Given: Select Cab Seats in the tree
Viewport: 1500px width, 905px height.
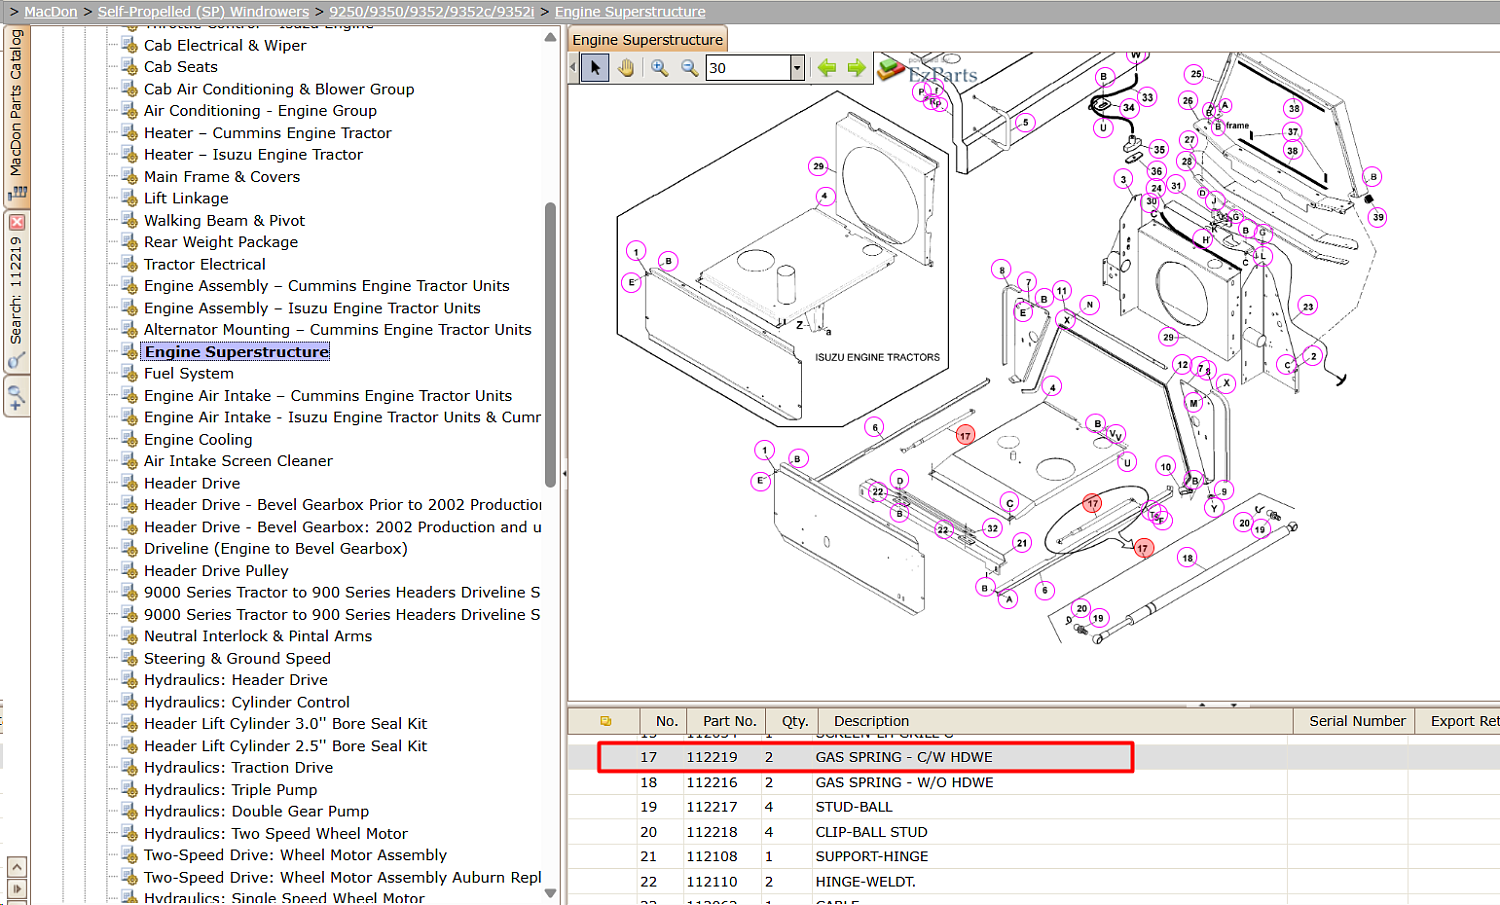Looking at the screenshot, I should click(181, 67).
